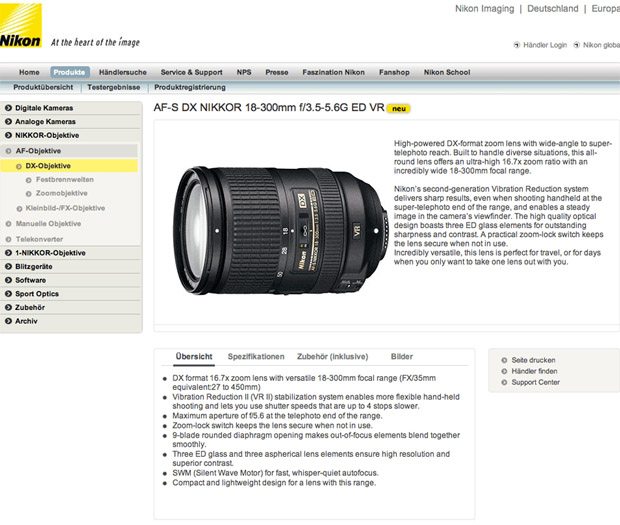Open Nikon School menu item
The height and width of the screenshot is (525, 620).
pos(447,72)
